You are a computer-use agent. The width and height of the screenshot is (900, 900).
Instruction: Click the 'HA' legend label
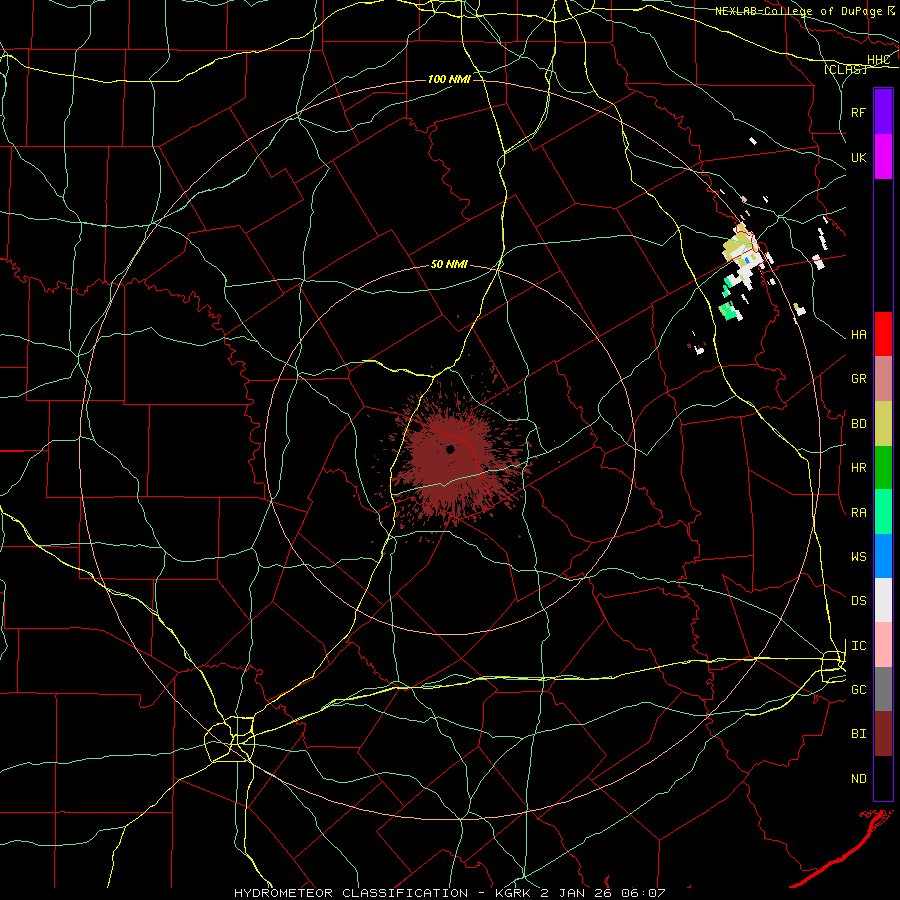pos(858,335)
